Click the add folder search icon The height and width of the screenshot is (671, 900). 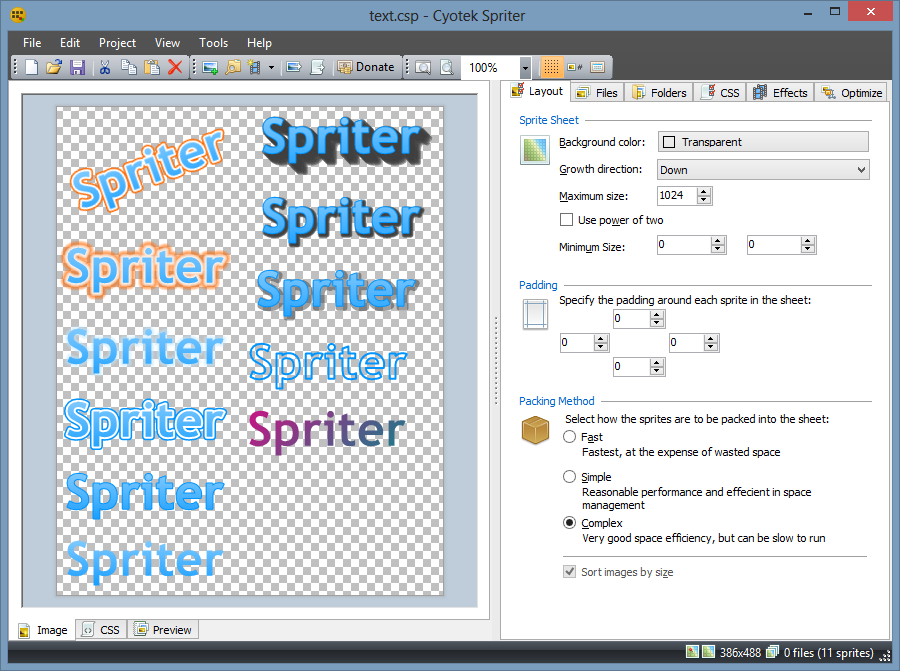tap(233, 67)
